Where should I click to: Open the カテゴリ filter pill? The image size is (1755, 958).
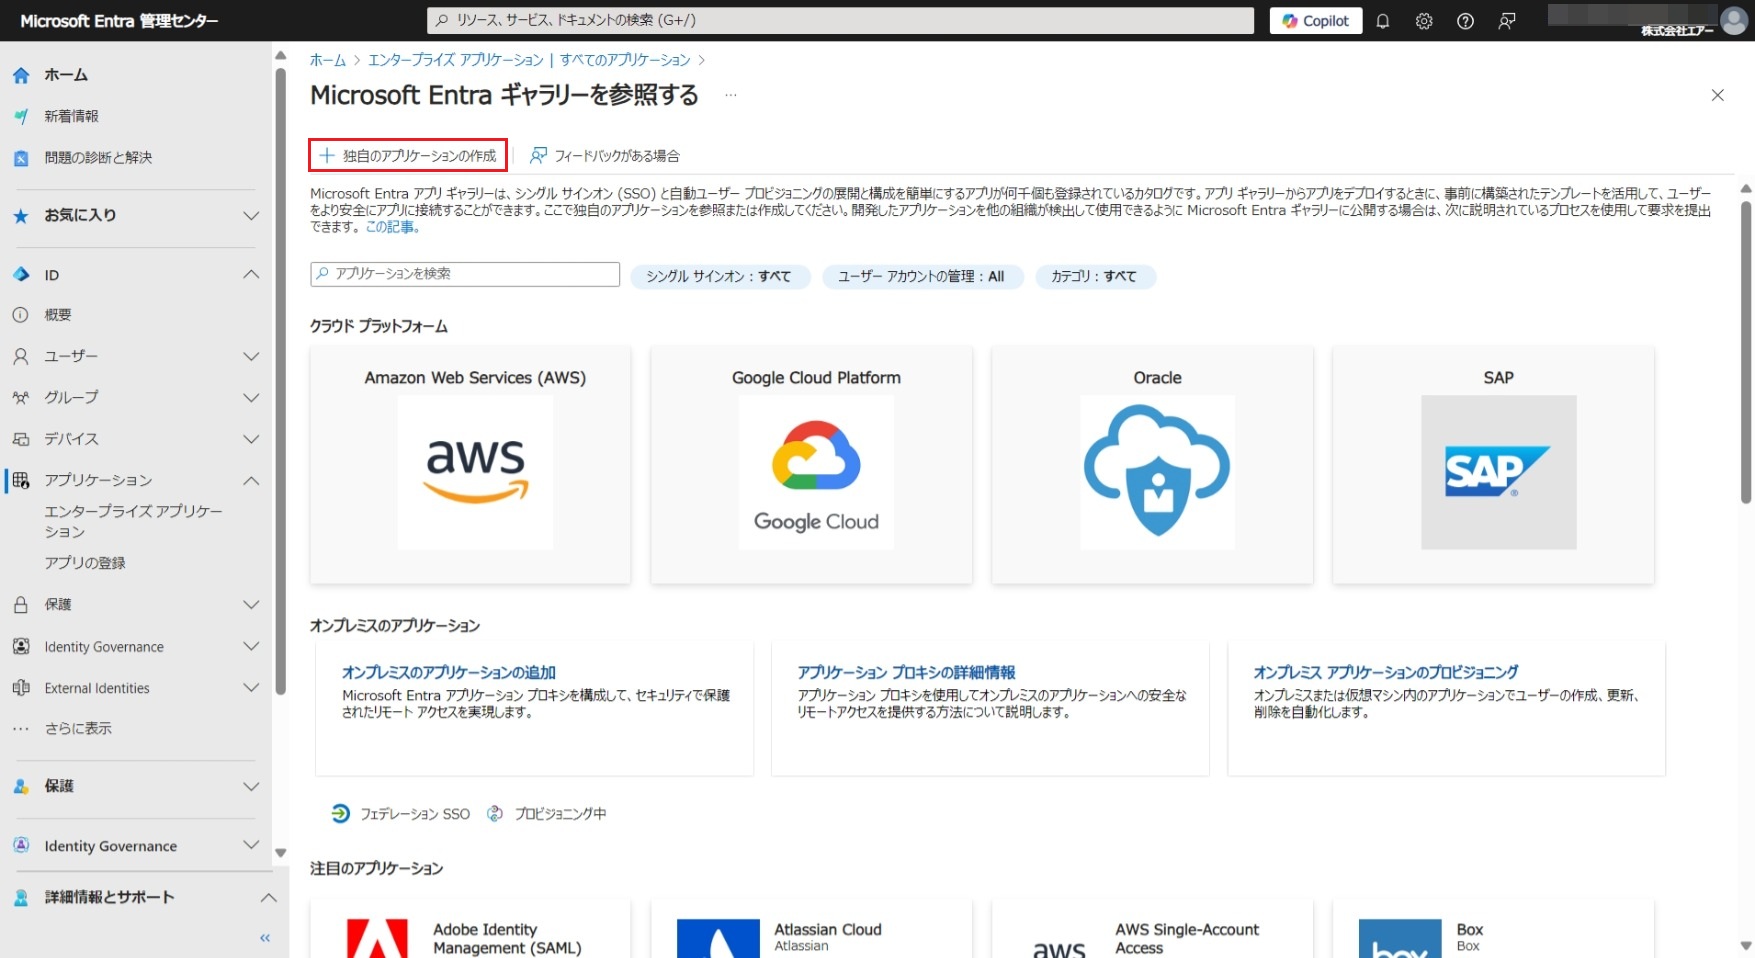click(1093, 277)
